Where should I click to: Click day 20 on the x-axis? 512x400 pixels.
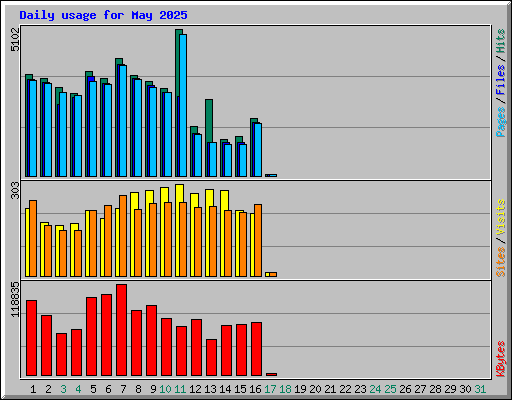point(315,389)
